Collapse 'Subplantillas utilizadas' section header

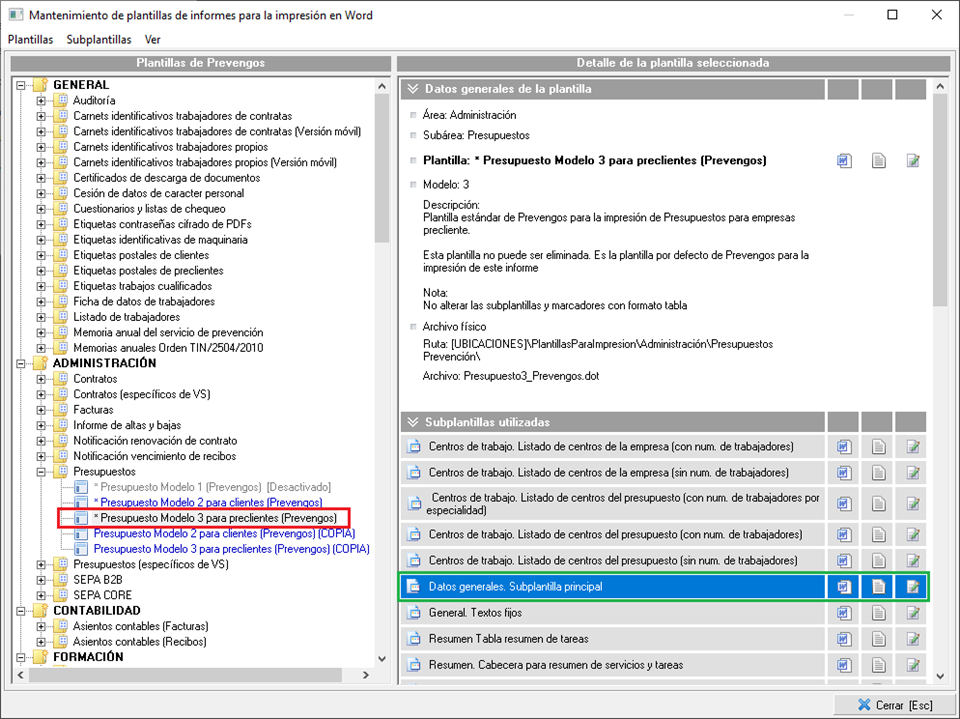412,422
